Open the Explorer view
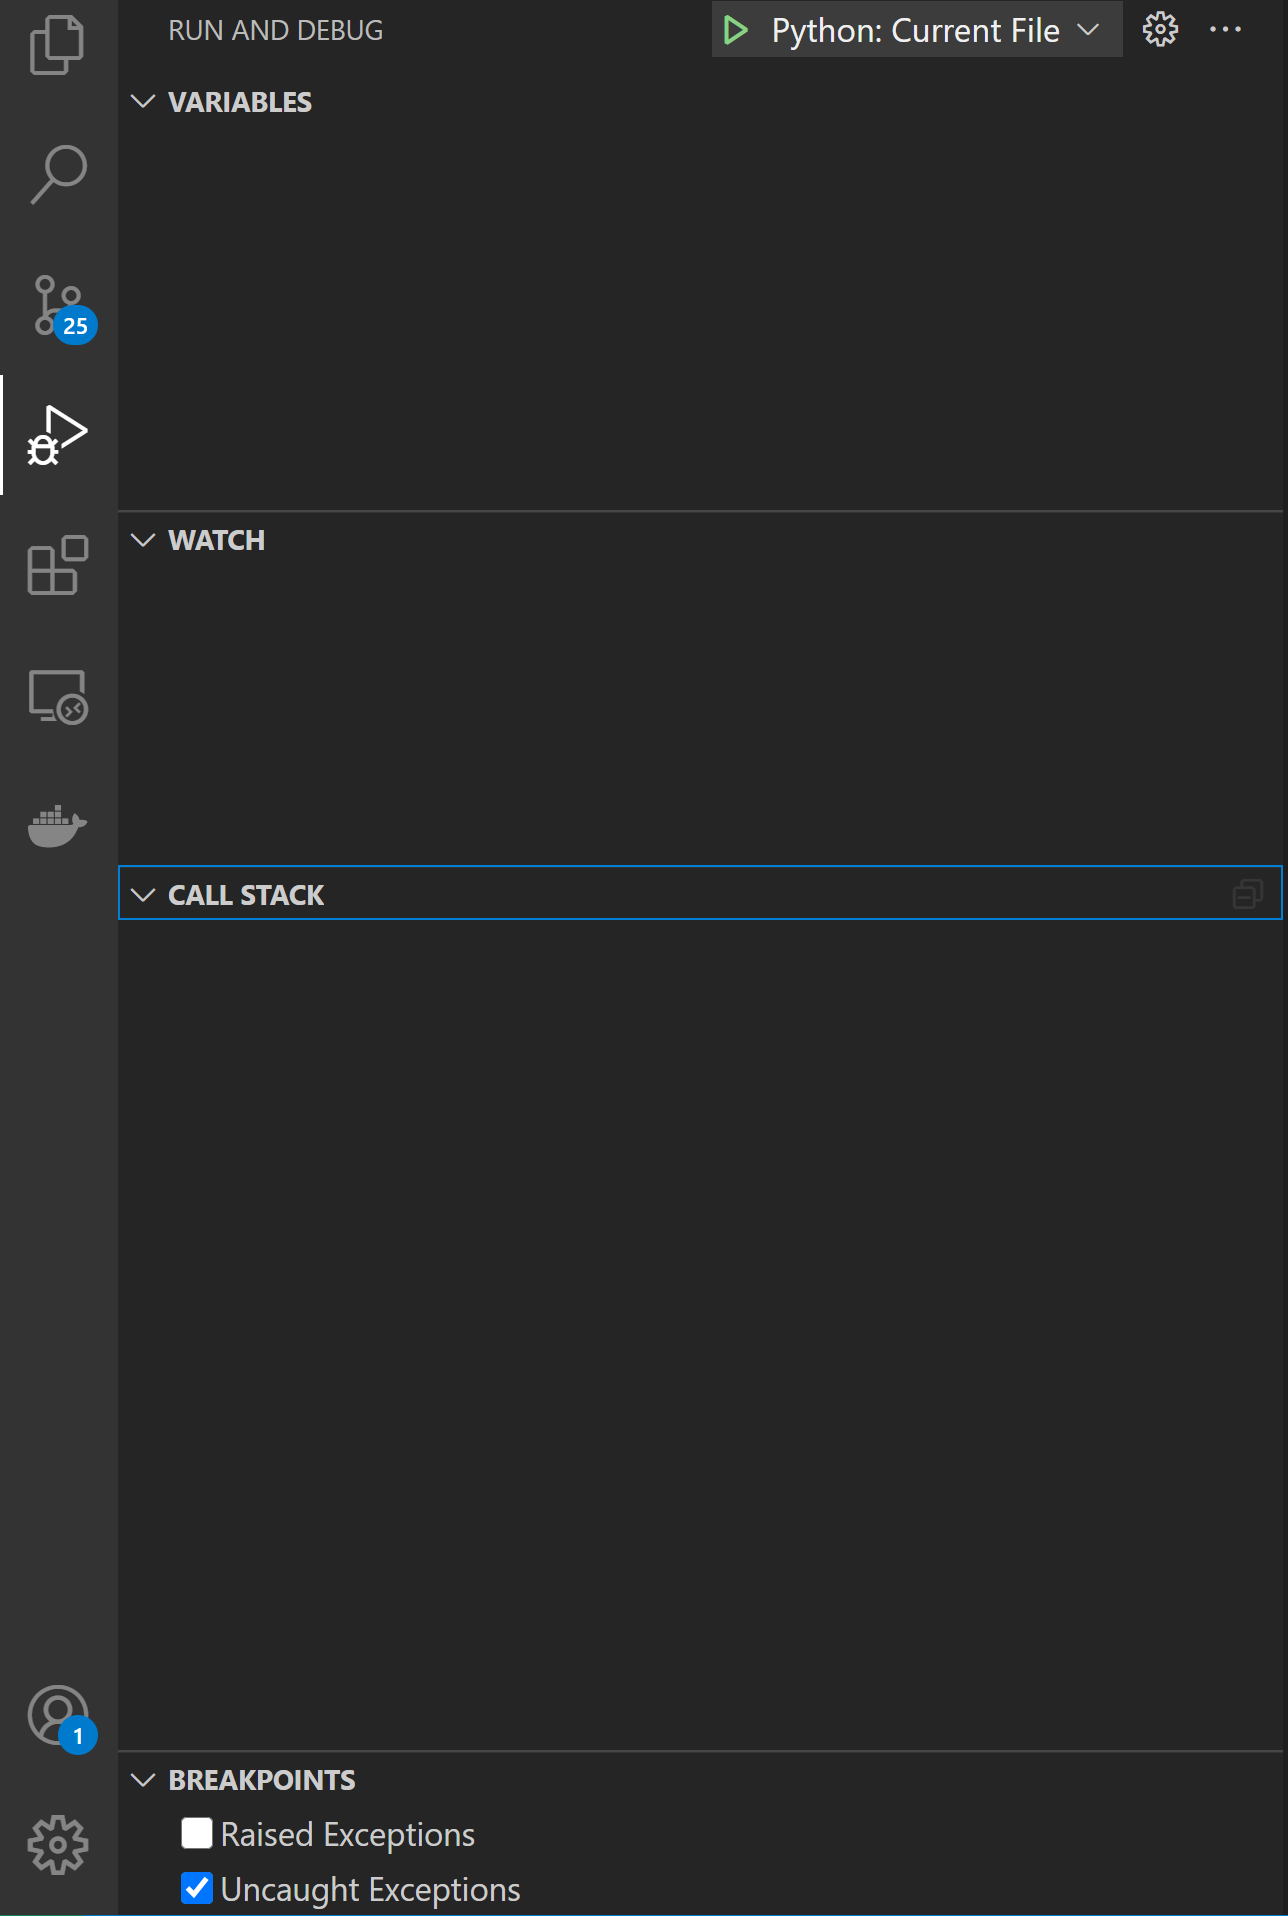 pos(57,44)
